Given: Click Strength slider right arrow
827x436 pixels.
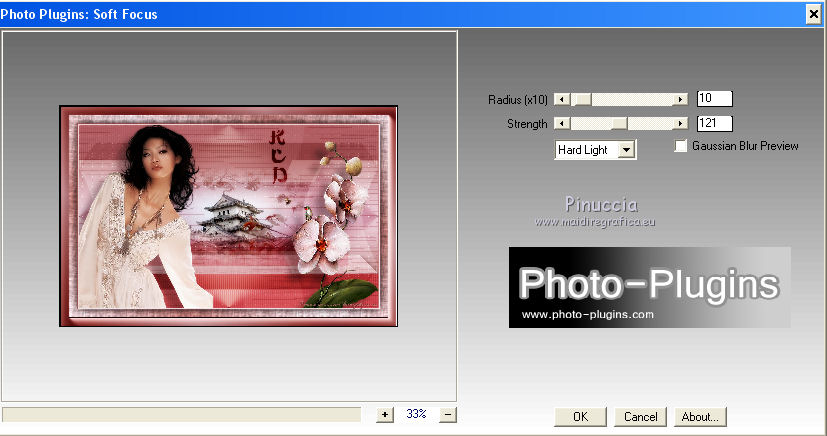Looking at the screenshot, I should click(680, 124).
